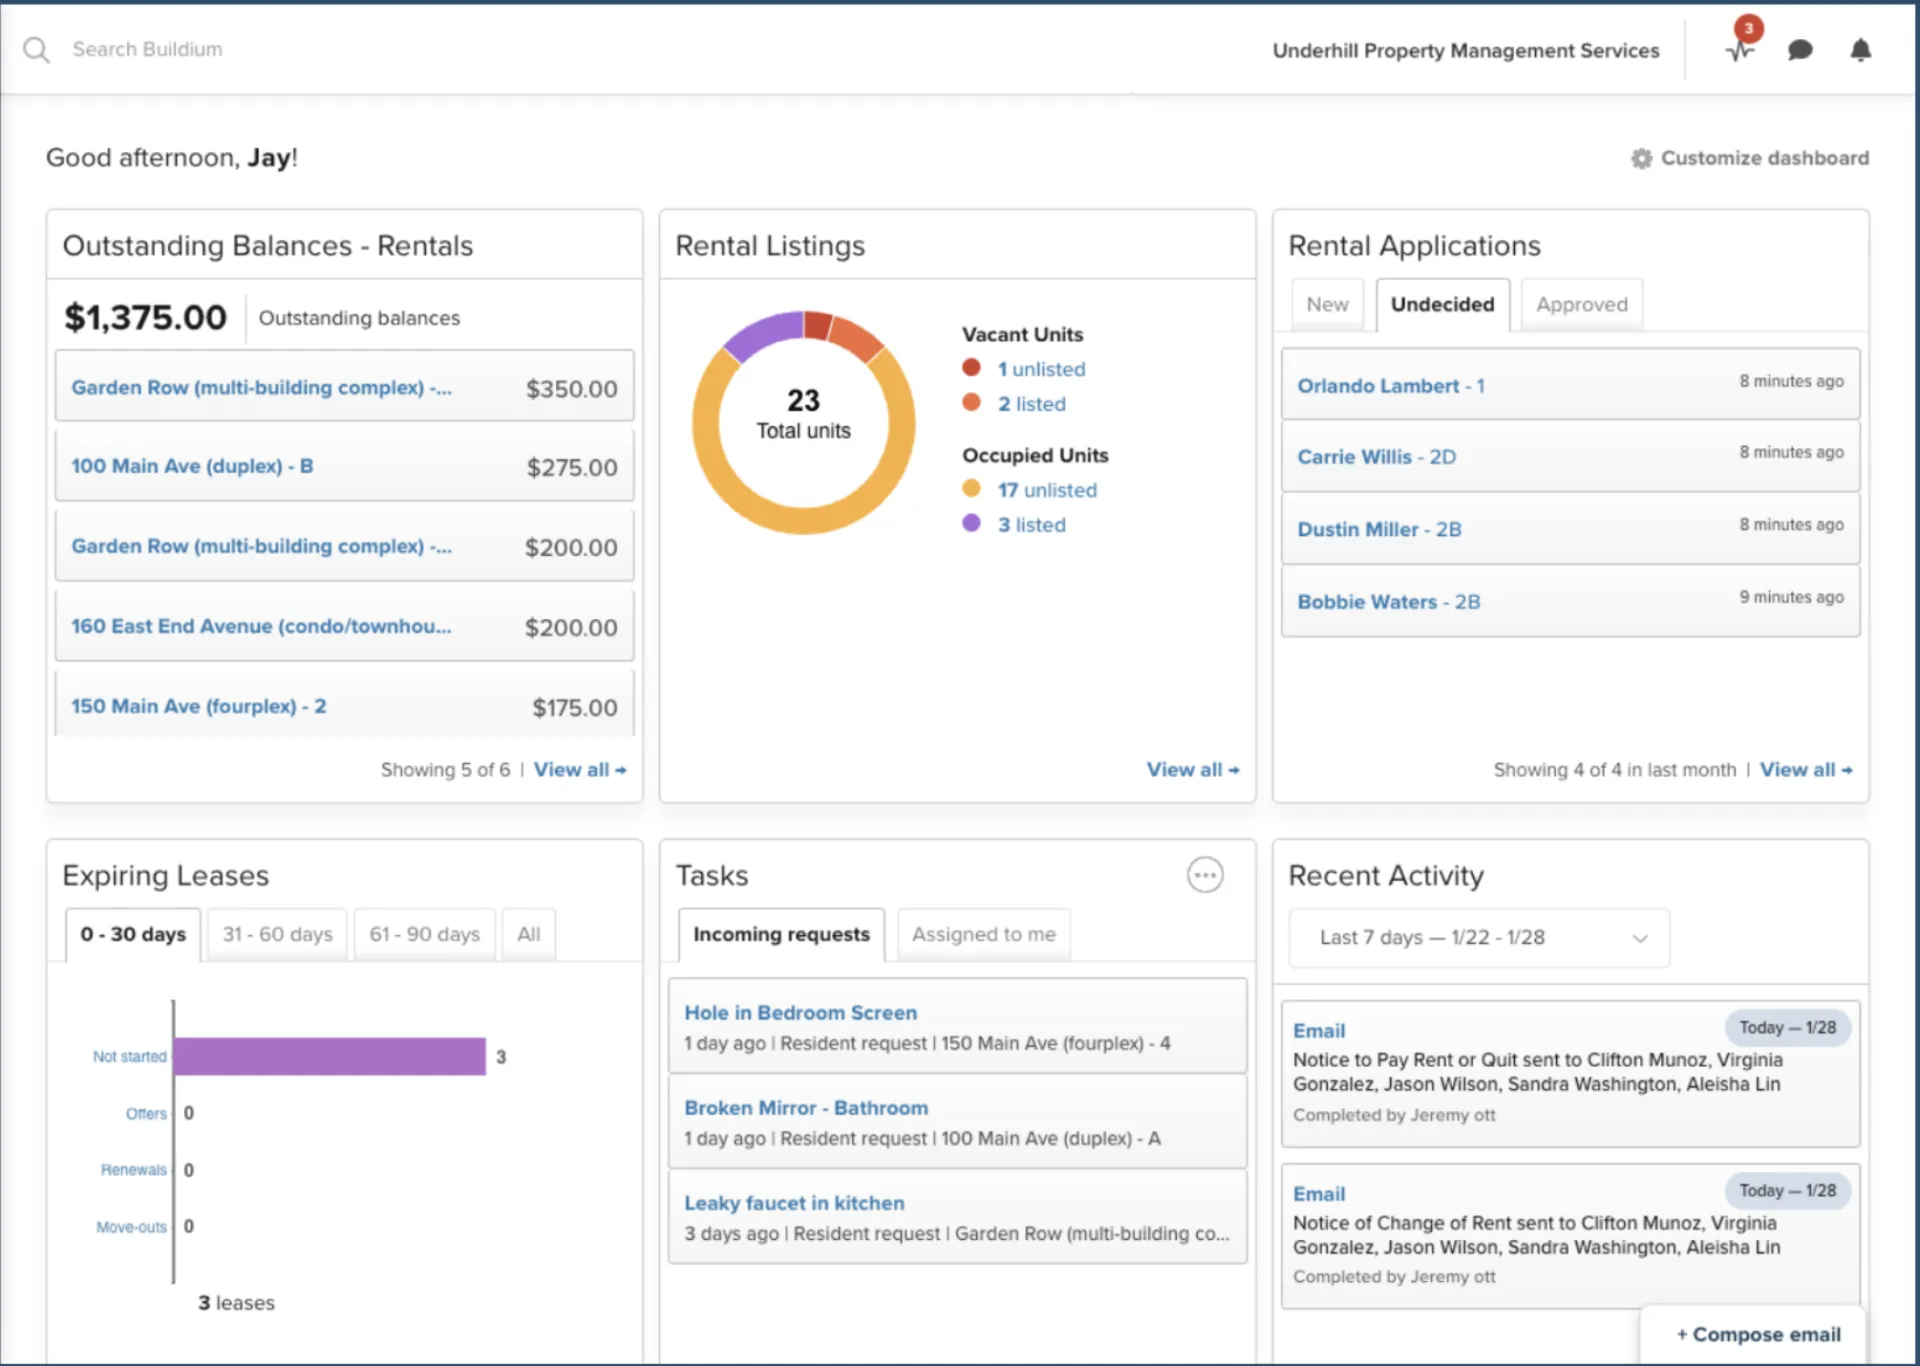Screen dimensions: 1920x1366
Task: Switch to the Assigned to me tab
Action: (x=983, y=934)
